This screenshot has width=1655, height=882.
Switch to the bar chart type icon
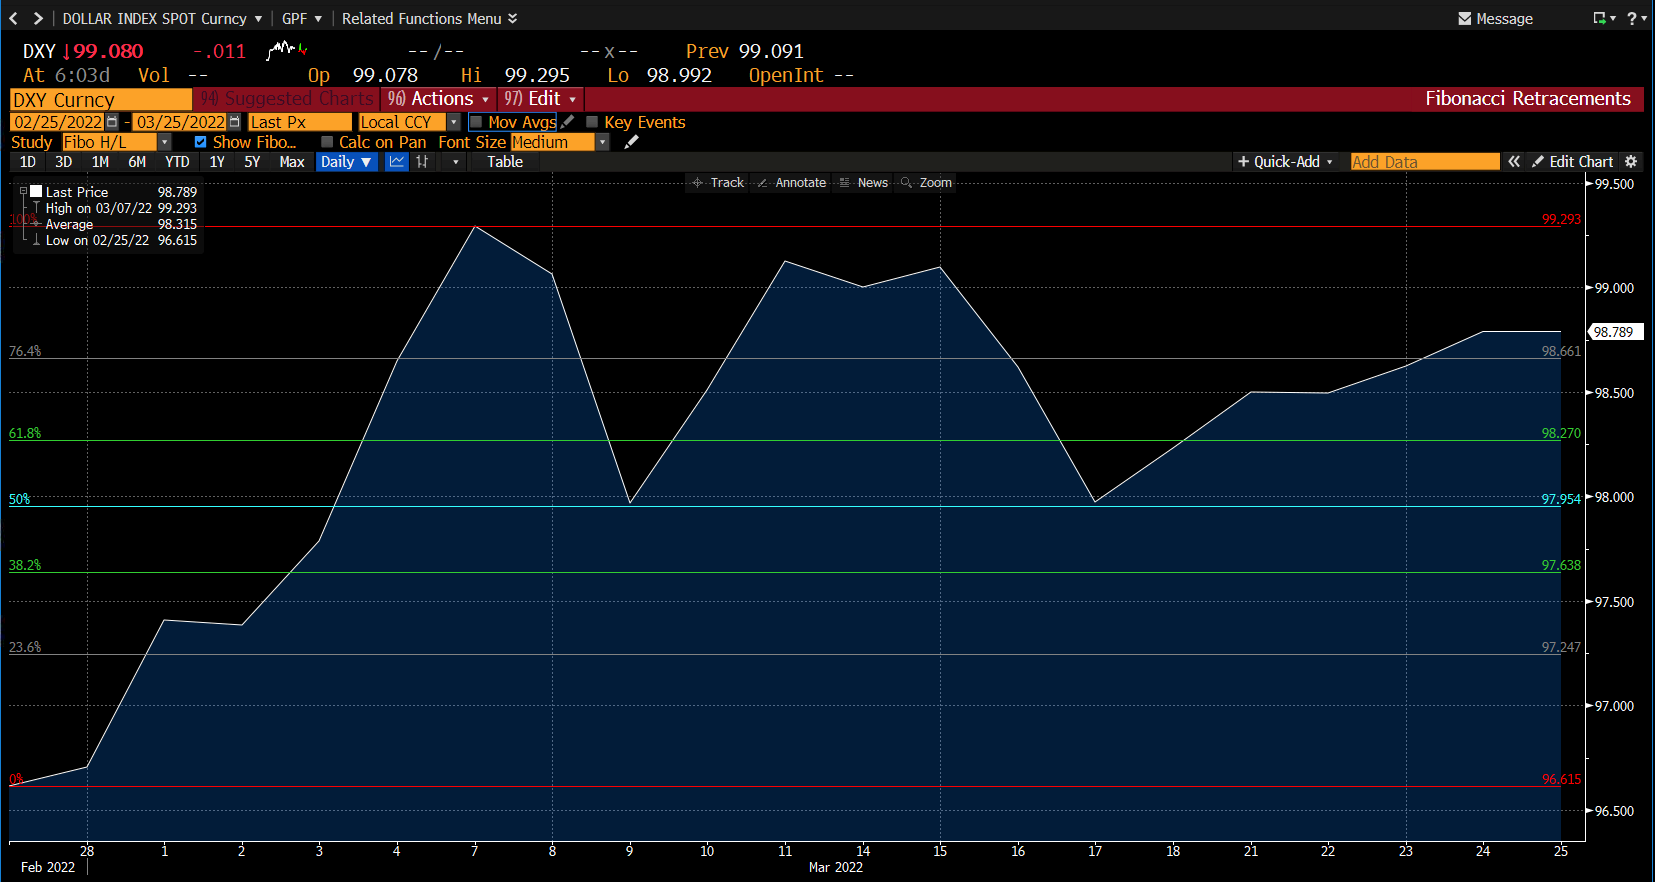423,162
